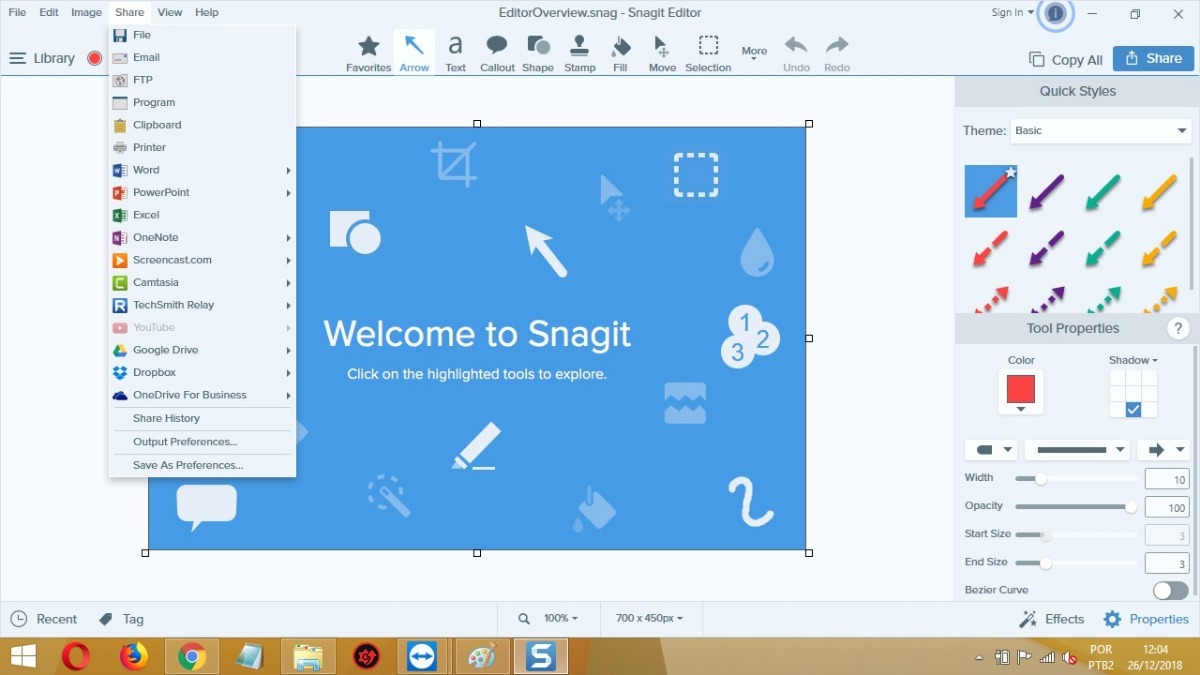Open the Shadow dropdown
The height and width of the screenshot is (675, 1200).
click(1133, 360)
